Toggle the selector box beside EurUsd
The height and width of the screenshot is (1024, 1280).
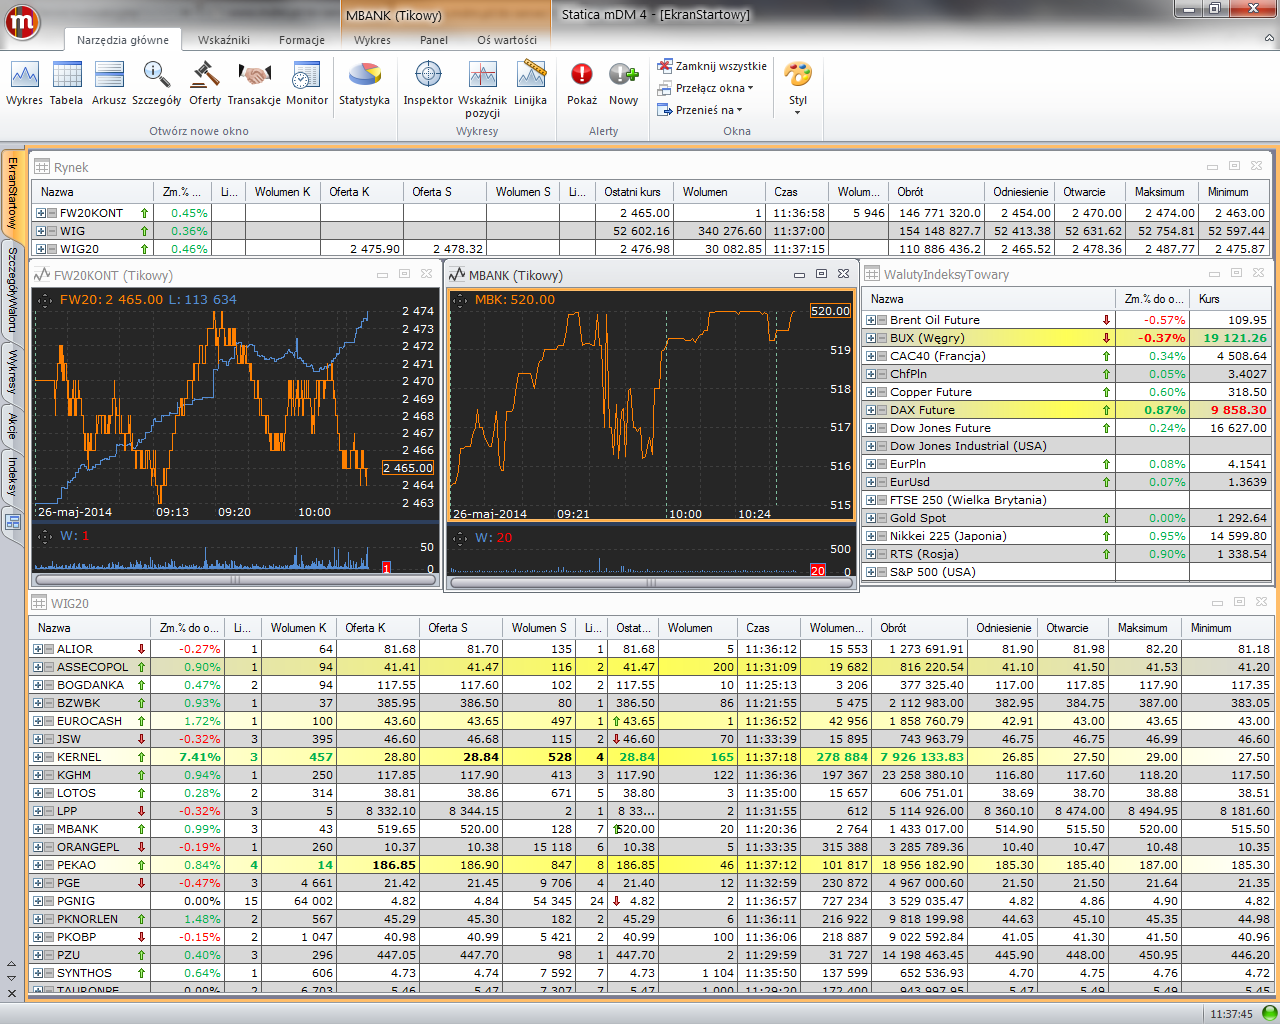tap(881, 482)
